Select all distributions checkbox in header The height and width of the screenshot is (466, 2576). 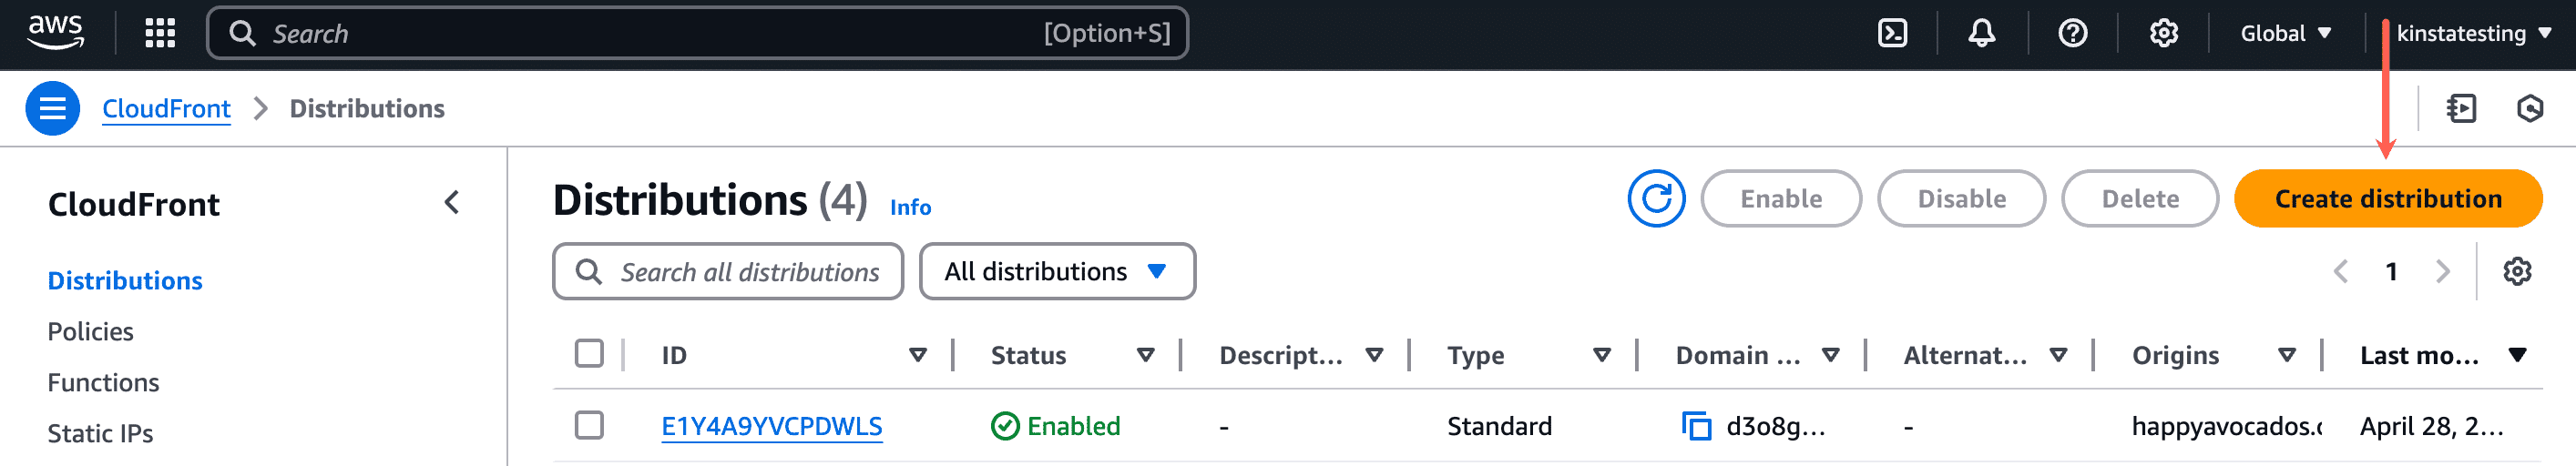(589, 354)
